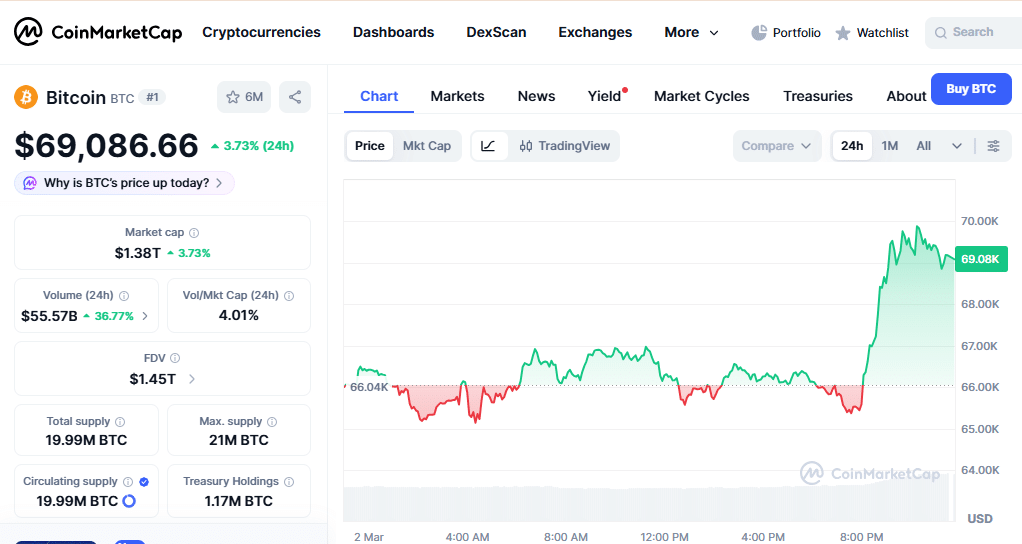Click the FDV info icon
Viewport: 1022px width, 544px height.
(175, 358)
